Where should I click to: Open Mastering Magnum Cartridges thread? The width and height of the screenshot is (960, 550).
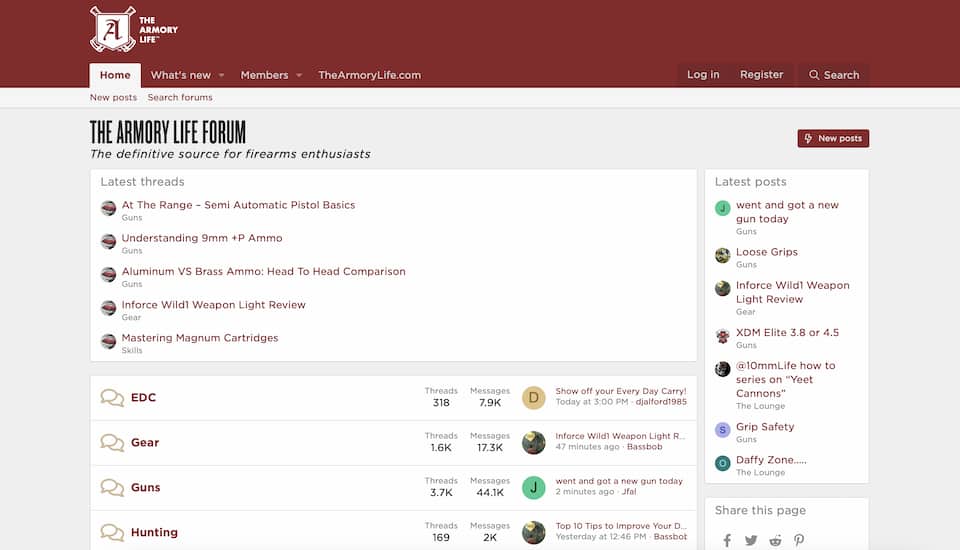(200, 337)
